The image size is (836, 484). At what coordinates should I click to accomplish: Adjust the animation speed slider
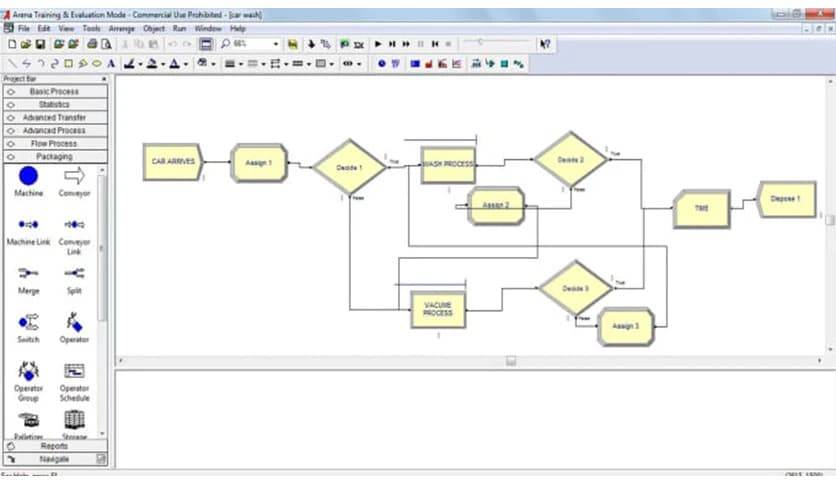[x=479, y=42]
